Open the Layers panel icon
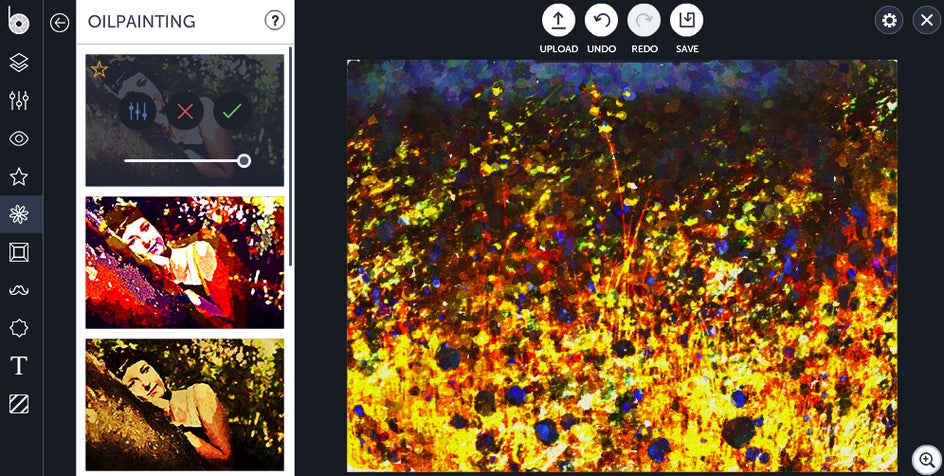 pyautogui.click(x=19, y=63)
